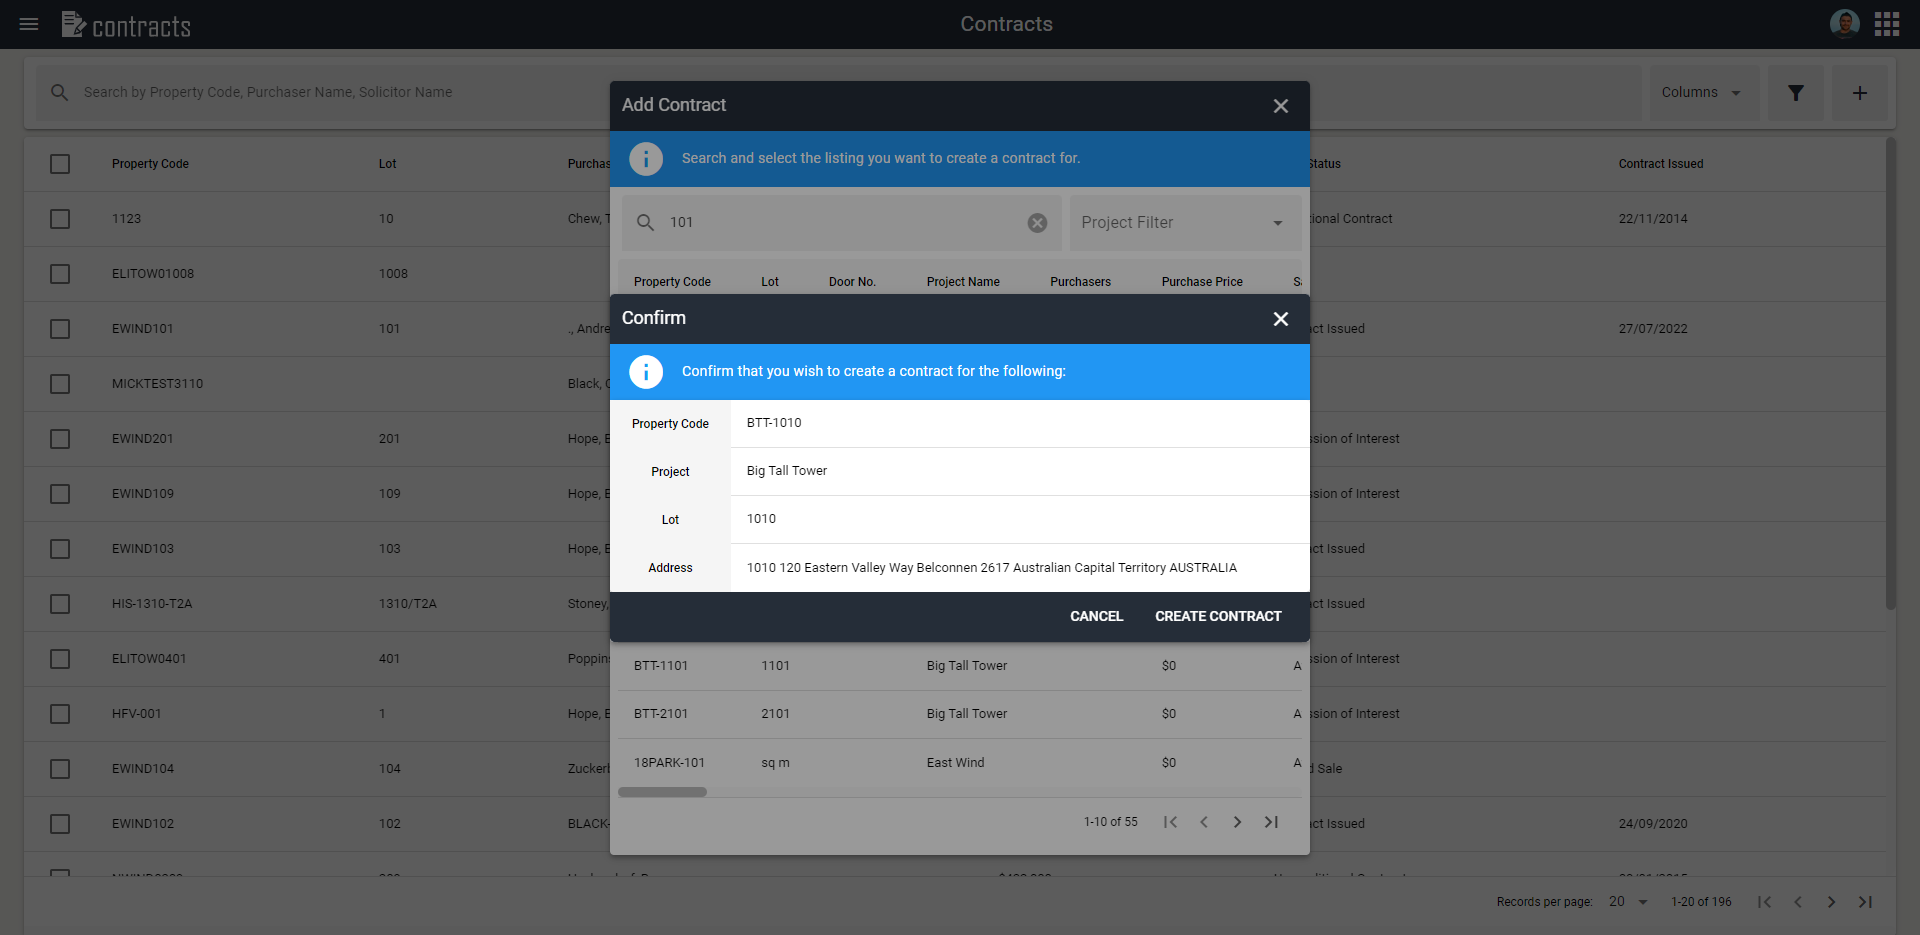This screenshot has height=935, width=1920.
Task: Open the apps grid launcher
Action: point(1887,23)
